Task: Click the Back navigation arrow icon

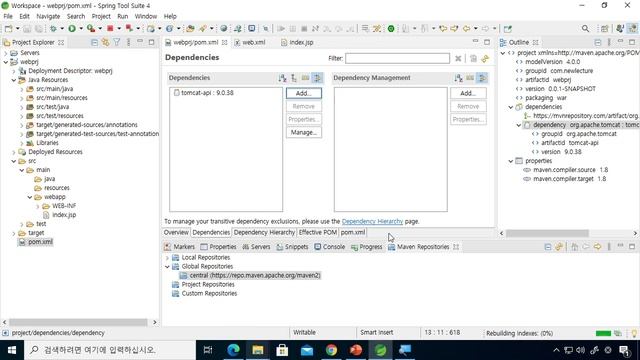Action: pos(466,29)
